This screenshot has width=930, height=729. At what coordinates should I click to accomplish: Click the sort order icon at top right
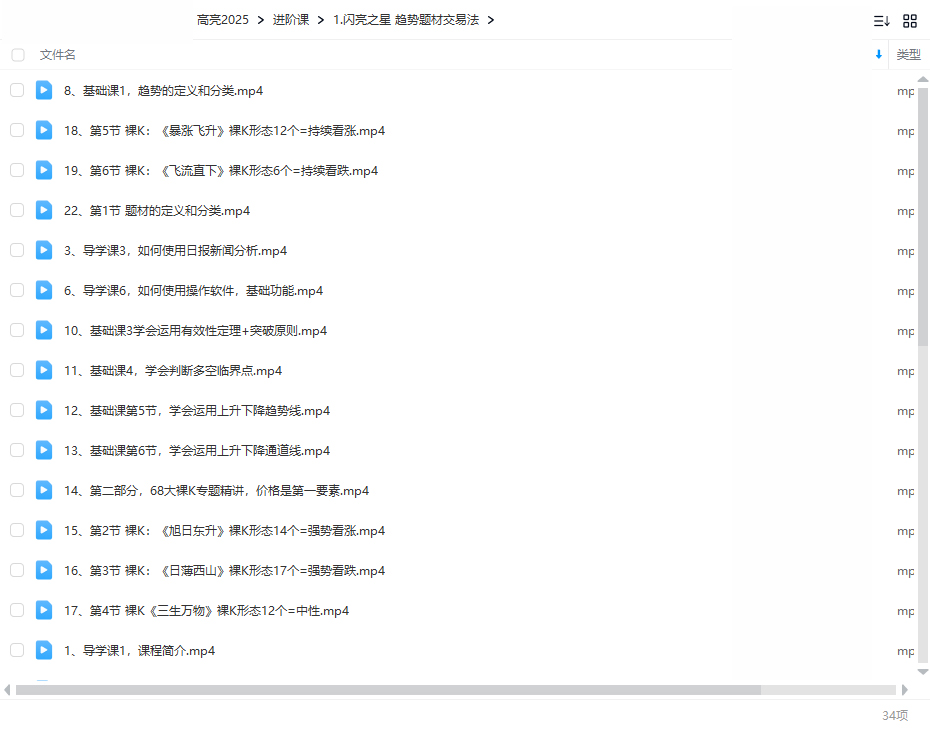tap(881, 21)
